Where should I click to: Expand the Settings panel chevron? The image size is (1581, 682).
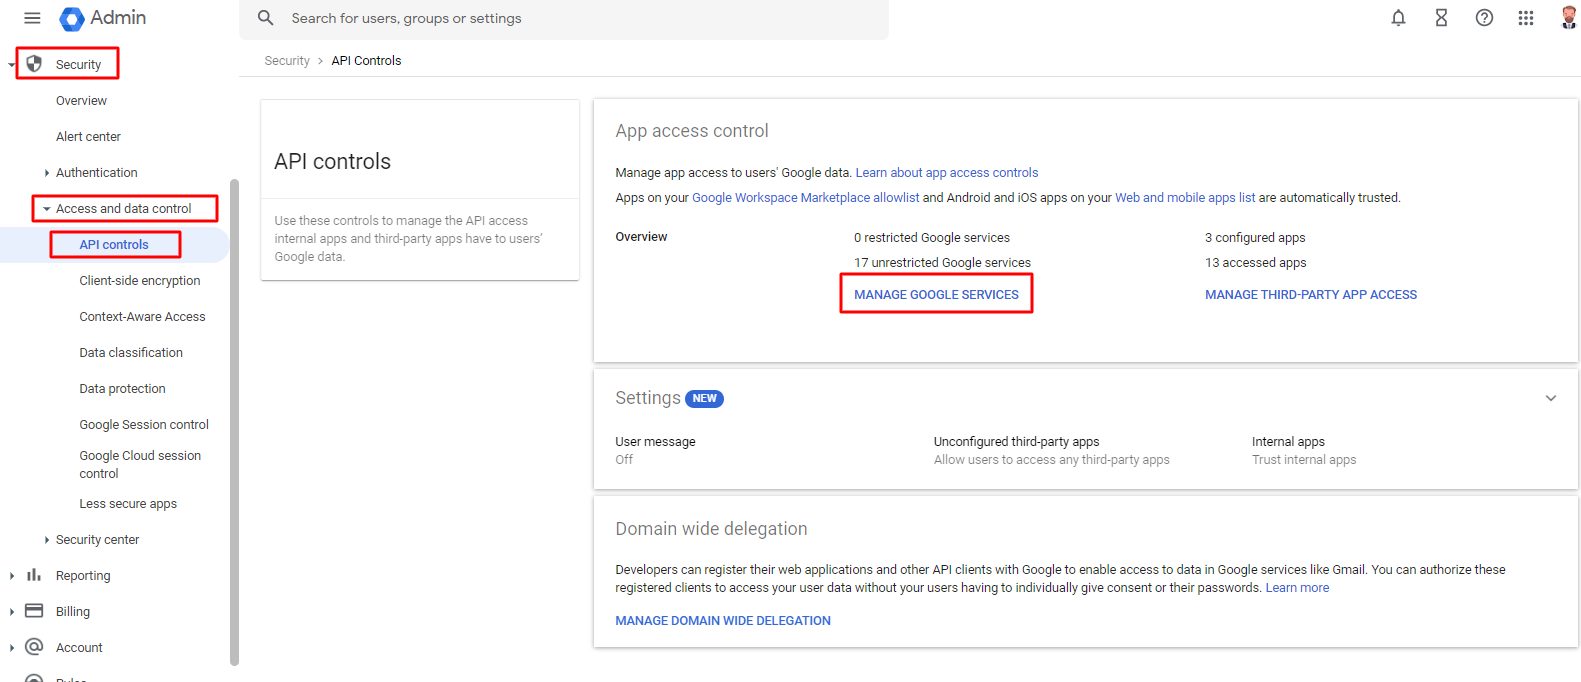[1551, 398]
